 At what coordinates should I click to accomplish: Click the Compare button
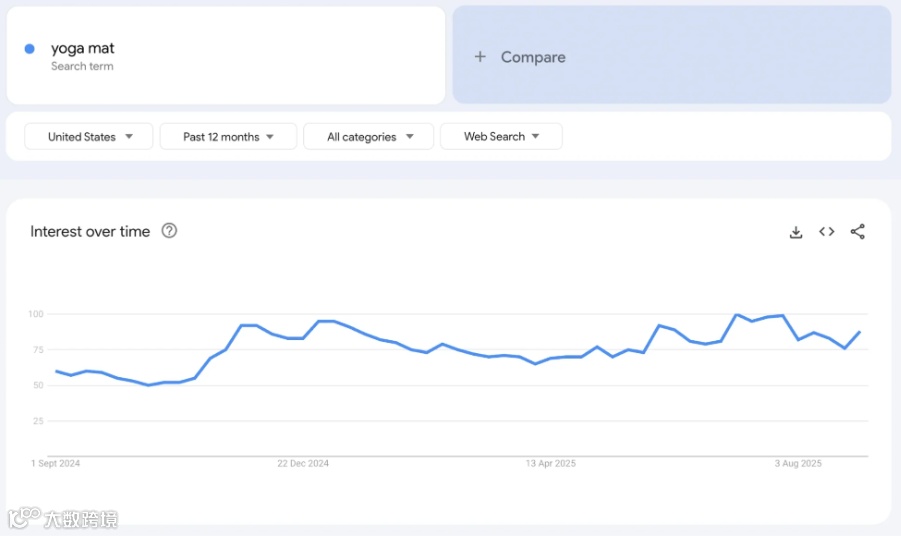click(x=533, y=57)
